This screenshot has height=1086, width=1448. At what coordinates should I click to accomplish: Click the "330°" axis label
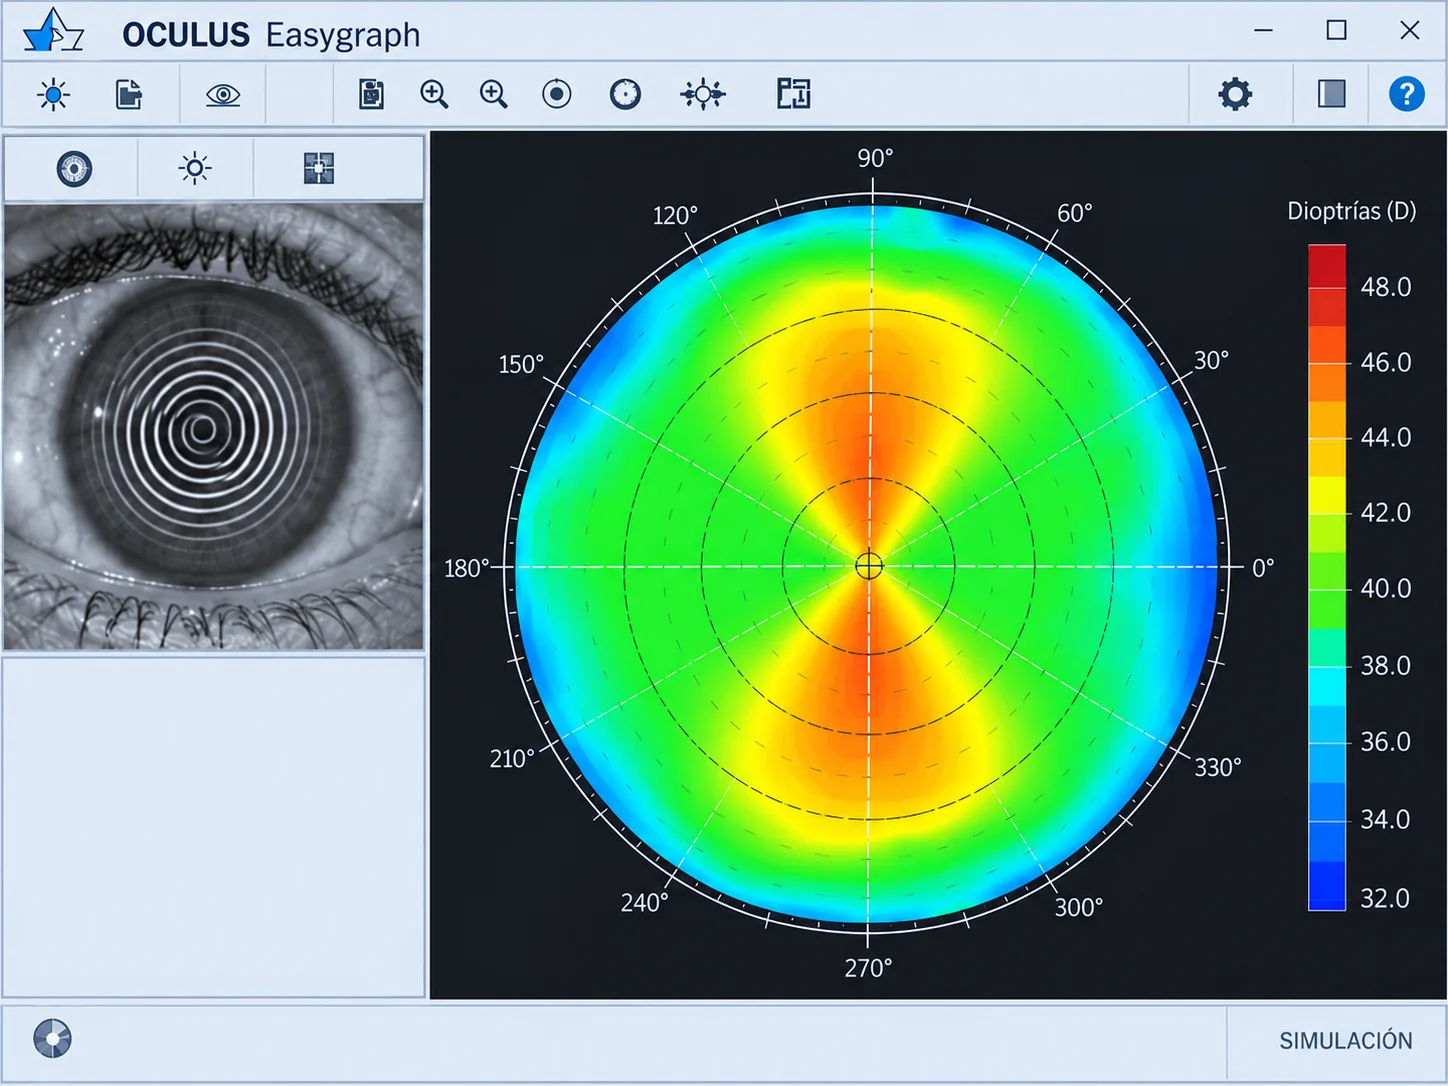1218,767
